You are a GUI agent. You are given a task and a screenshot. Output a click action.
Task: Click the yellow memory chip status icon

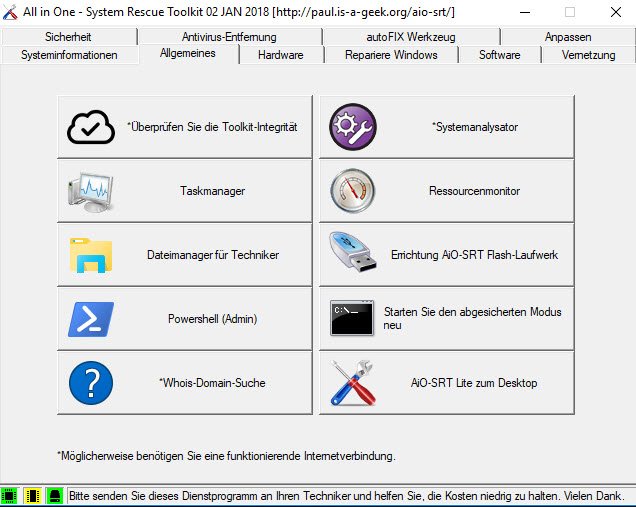[x=32, y=496]
